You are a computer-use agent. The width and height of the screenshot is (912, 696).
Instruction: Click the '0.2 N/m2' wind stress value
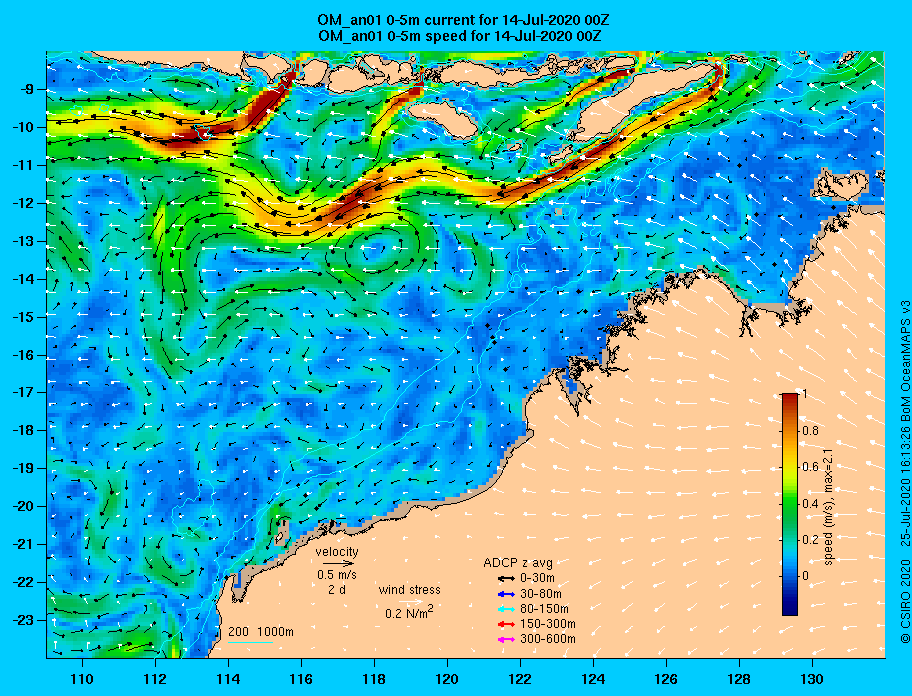(x=409, y=612)
